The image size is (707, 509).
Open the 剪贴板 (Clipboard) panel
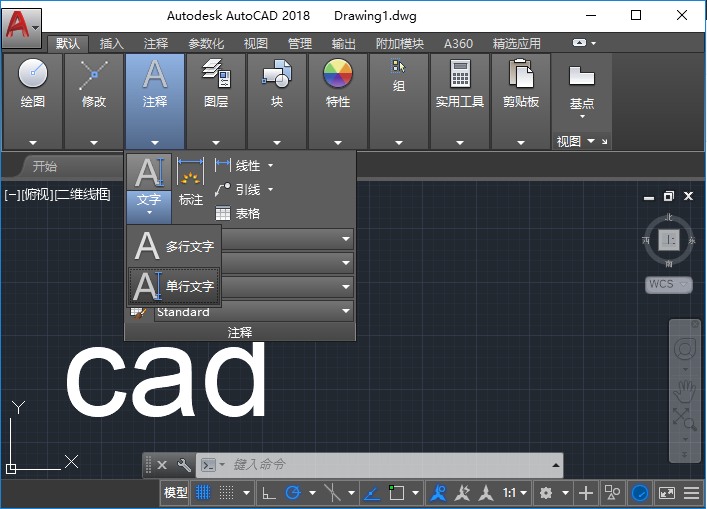pos(521,101)
